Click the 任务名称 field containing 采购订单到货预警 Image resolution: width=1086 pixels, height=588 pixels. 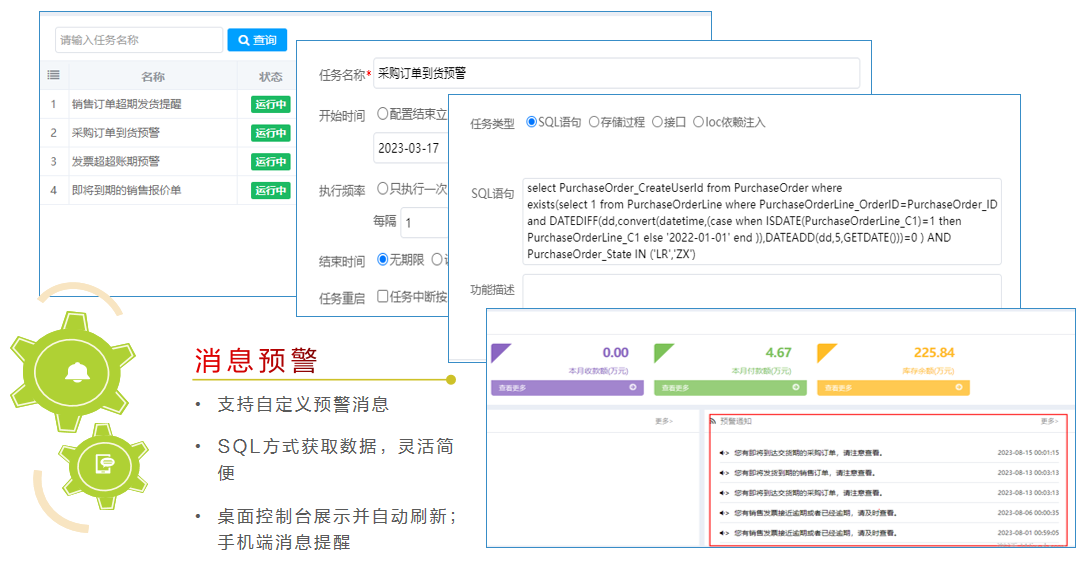616,73
